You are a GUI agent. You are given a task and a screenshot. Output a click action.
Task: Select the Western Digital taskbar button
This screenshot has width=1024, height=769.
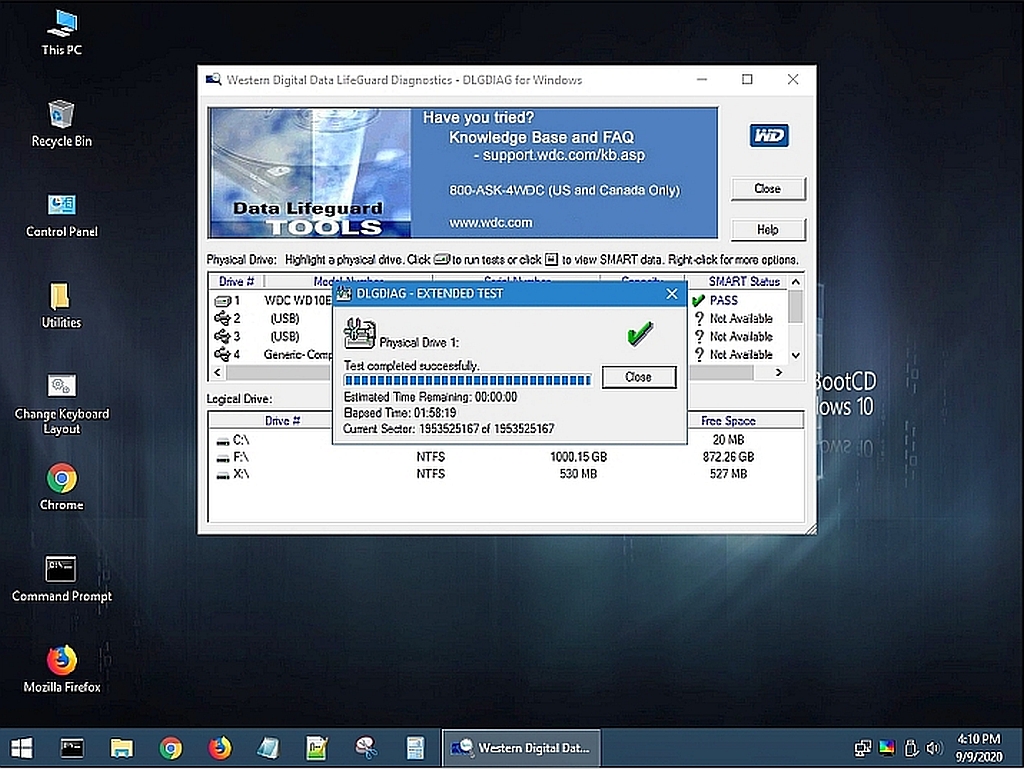point(520,748)
